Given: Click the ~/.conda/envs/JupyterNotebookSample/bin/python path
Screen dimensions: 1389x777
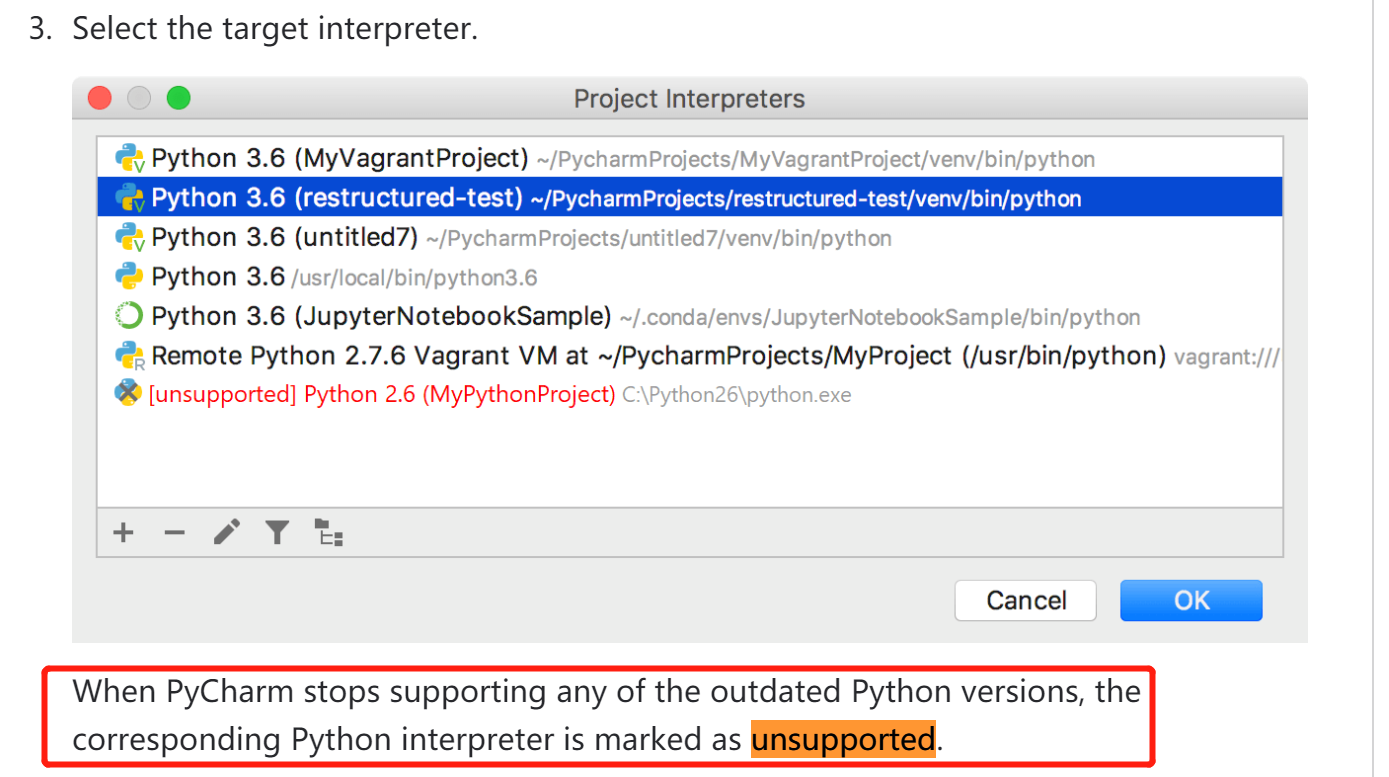Looking at the screenshot, I should click(880, 318).
